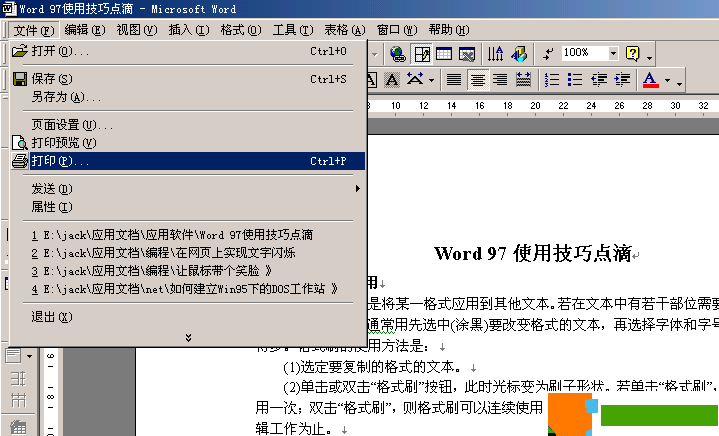
Task: Click the Character Border icon
Action: [371, 80]
